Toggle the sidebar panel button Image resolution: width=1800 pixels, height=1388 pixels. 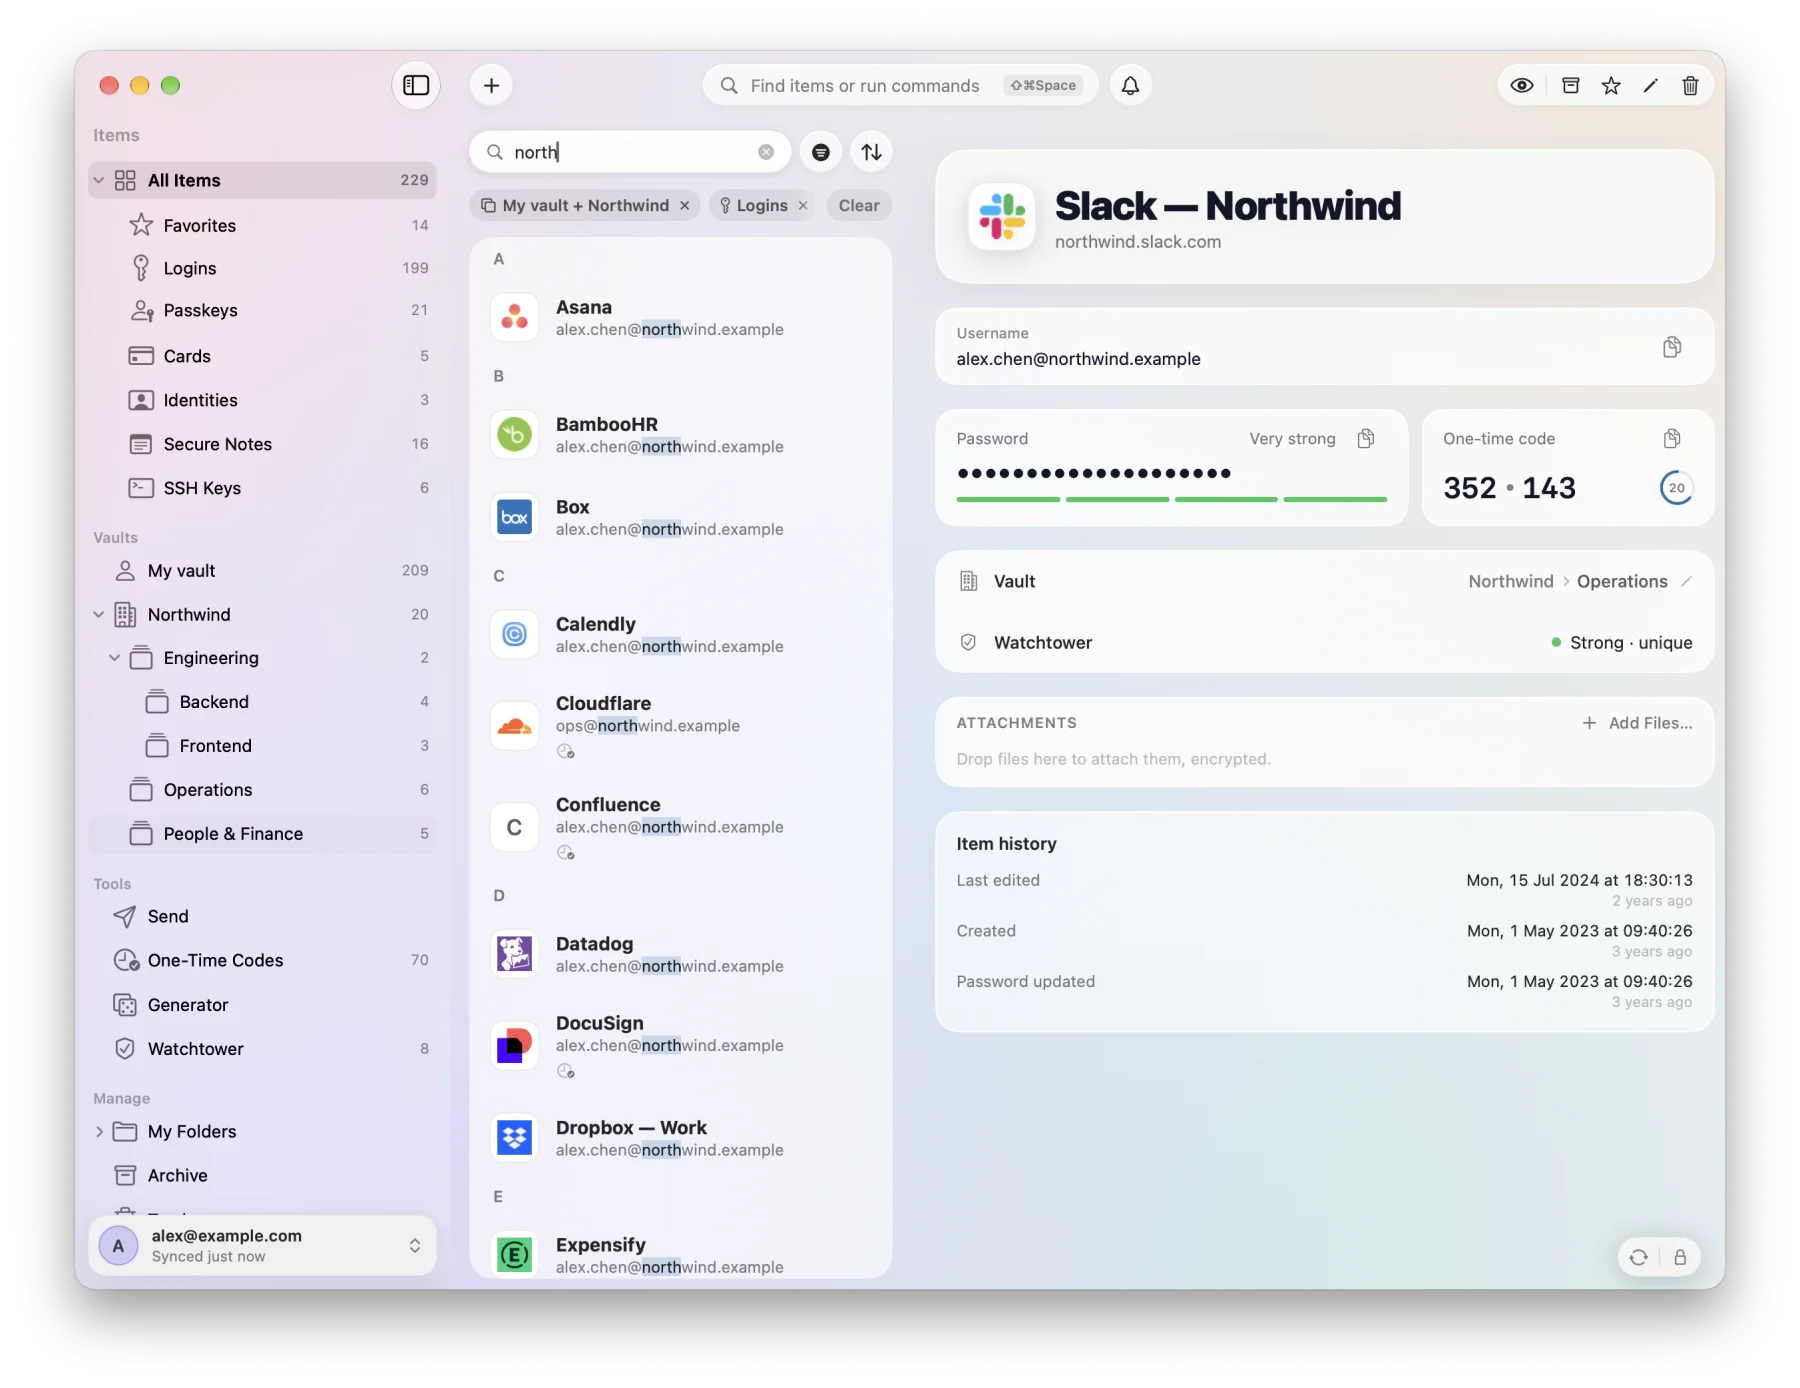click(x=416, y=85)
